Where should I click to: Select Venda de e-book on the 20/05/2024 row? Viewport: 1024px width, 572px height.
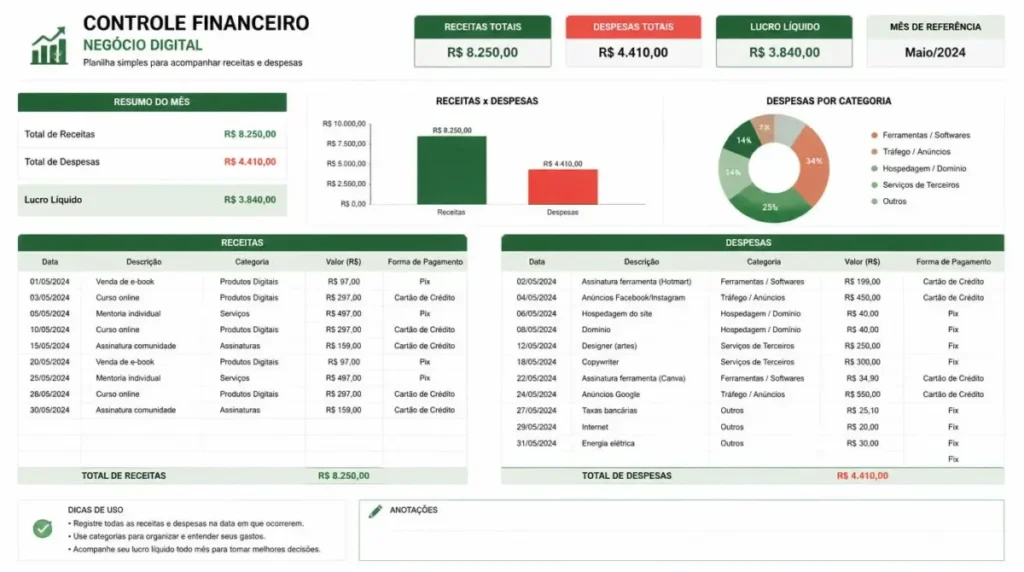click(125, 362)
